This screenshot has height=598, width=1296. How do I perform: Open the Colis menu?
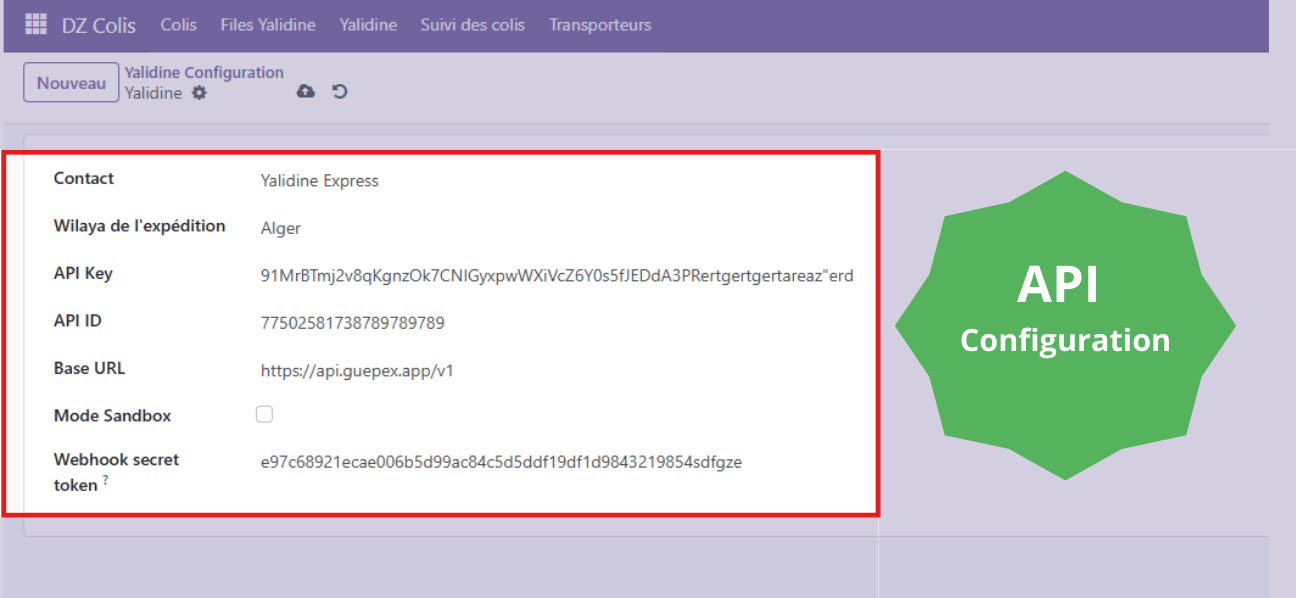coord(178,25)
